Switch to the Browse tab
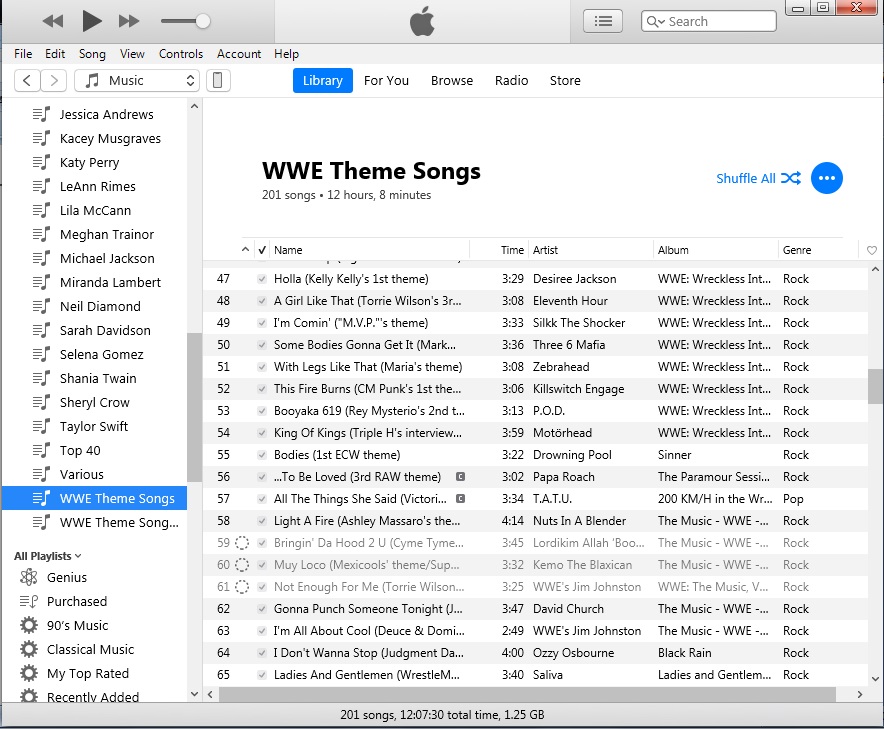 click(x=452, y=80)
